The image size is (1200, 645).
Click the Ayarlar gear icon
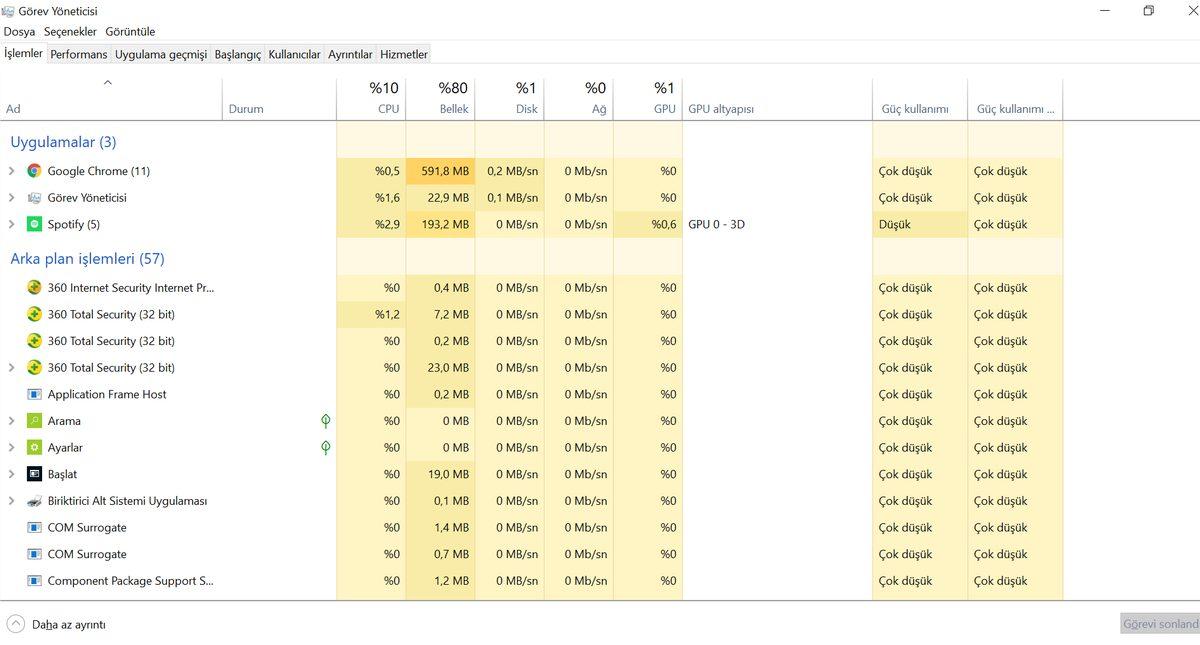[34, 447]
